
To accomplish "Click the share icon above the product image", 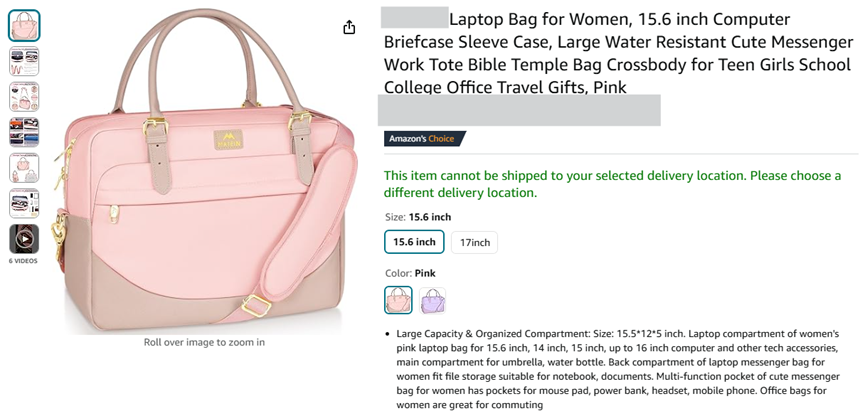I will (x=349, y=27).
